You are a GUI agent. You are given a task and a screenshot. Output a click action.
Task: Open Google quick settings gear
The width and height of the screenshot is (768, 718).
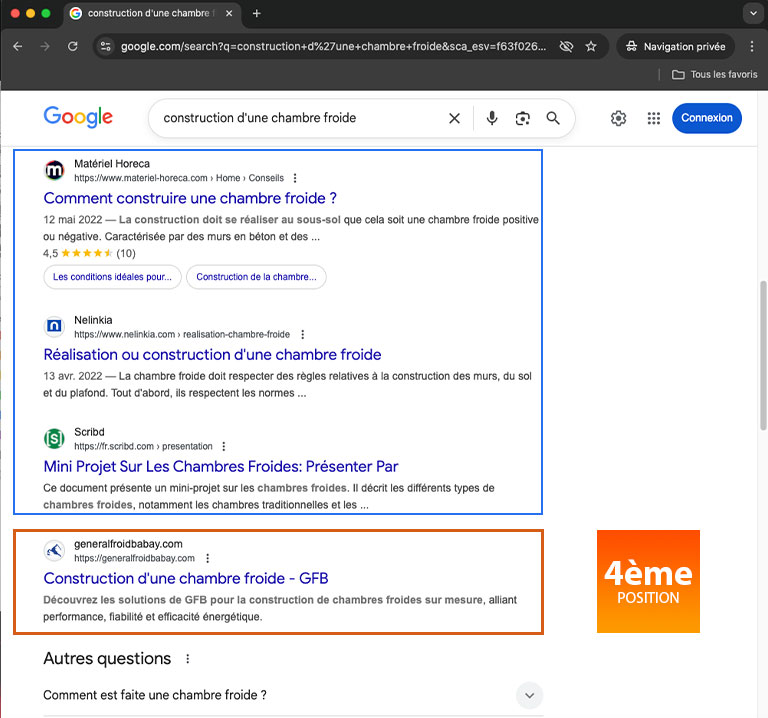(618, 118)
